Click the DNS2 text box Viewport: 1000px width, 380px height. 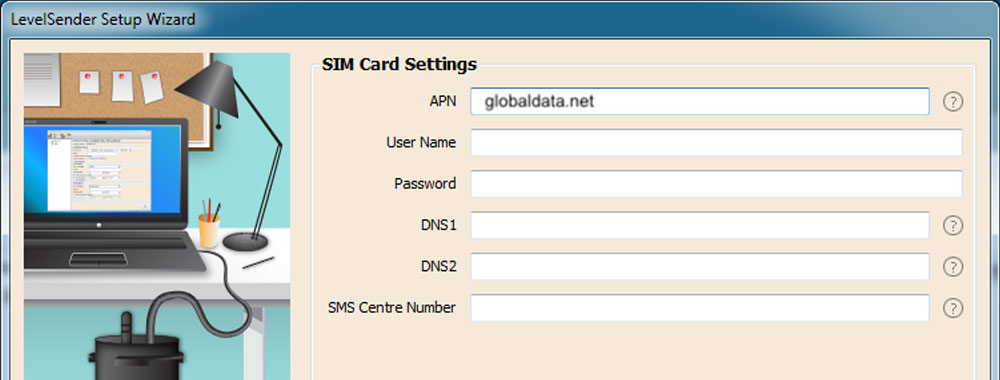[x=700, y=267]
